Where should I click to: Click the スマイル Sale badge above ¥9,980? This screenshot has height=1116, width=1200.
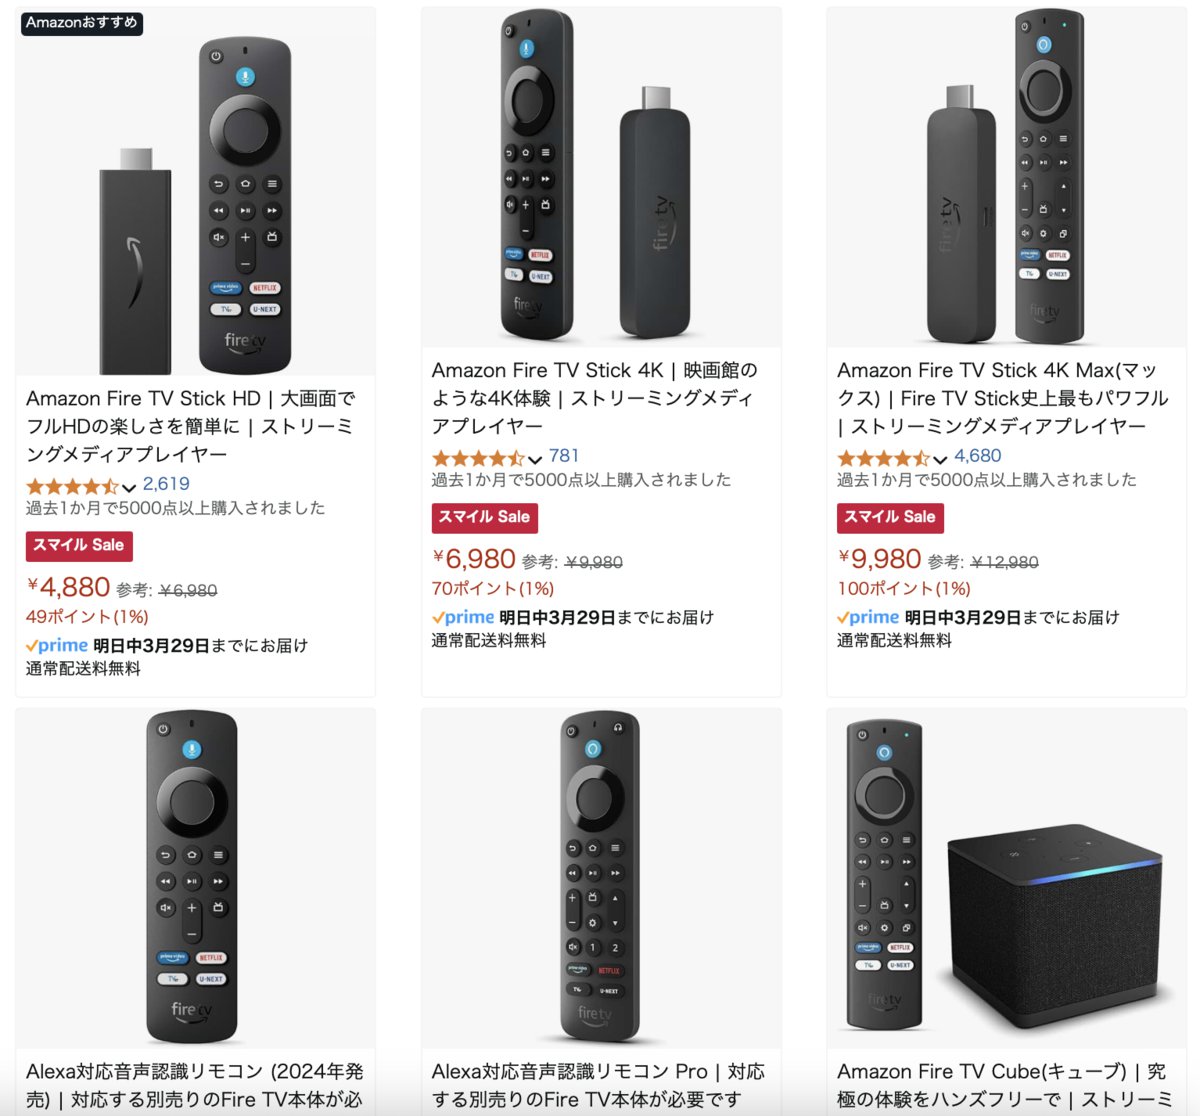pos(890,517)
